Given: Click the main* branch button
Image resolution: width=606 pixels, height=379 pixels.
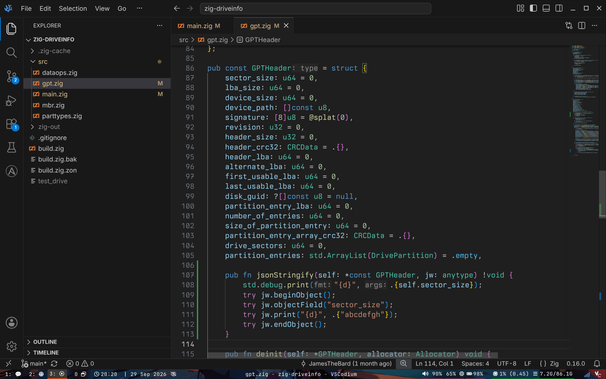Looking at the screenshot, I should click(34, 364).
